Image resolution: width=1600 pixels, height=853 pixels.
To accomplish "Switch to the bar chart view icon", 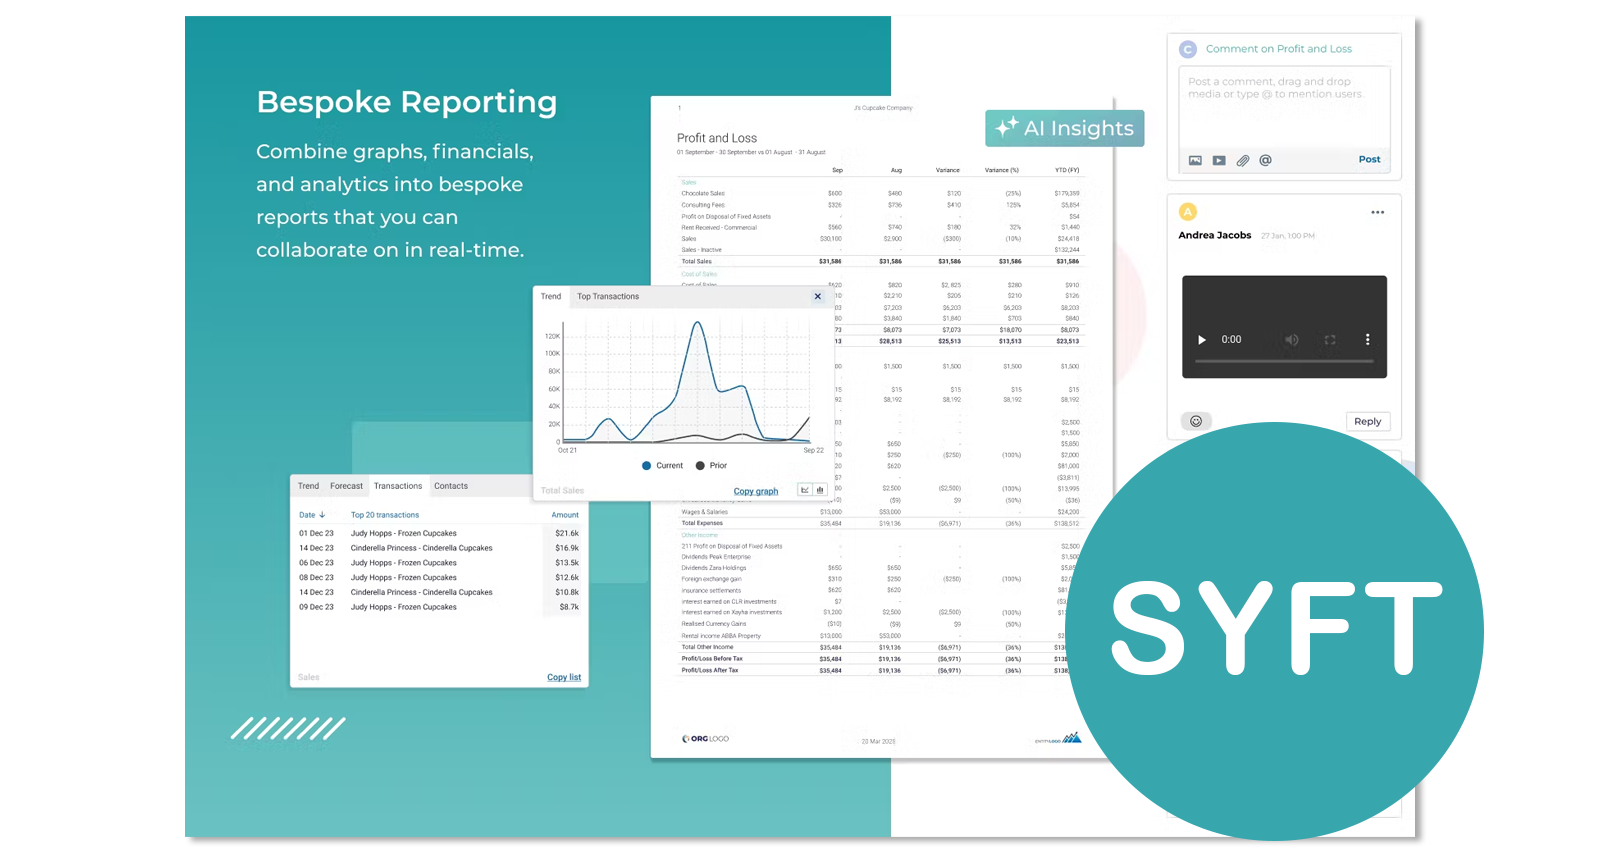I will click(x=820, y=490).
